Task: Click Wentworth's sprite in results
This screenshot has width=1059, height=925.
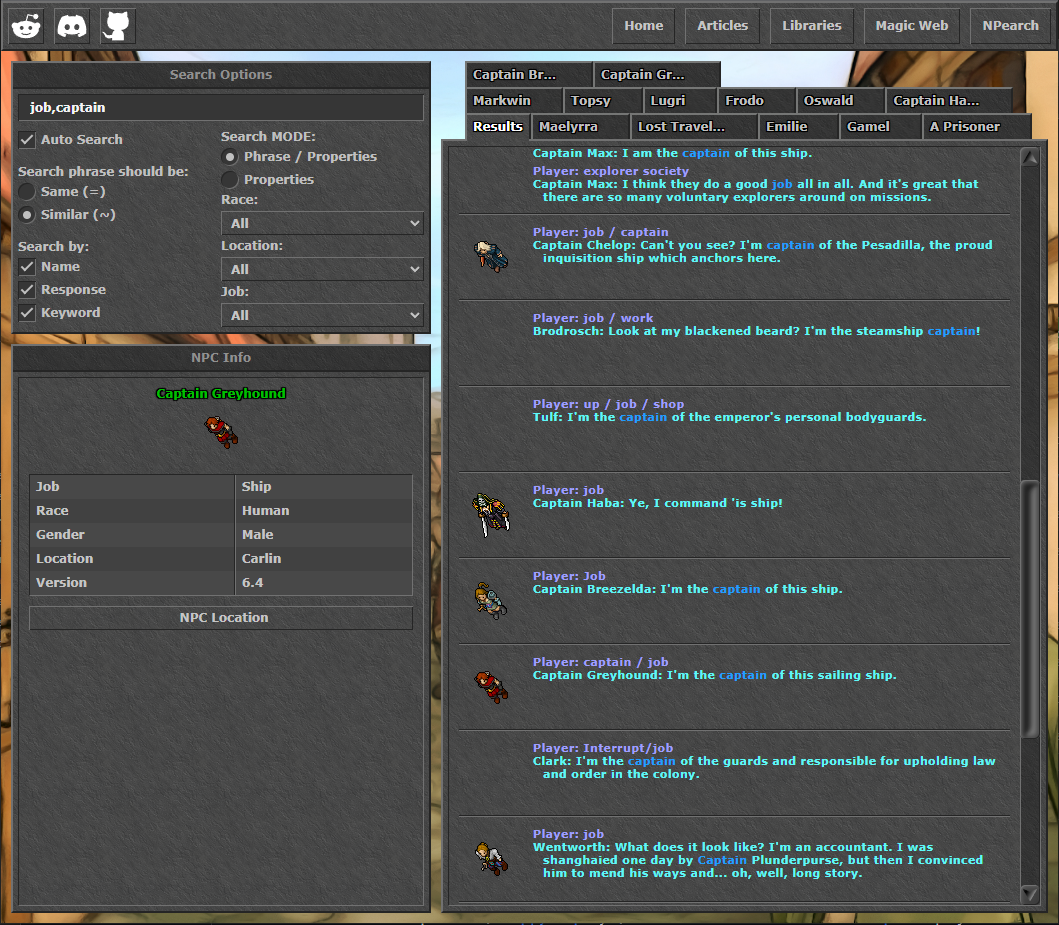Action: [x=491, y=858]
